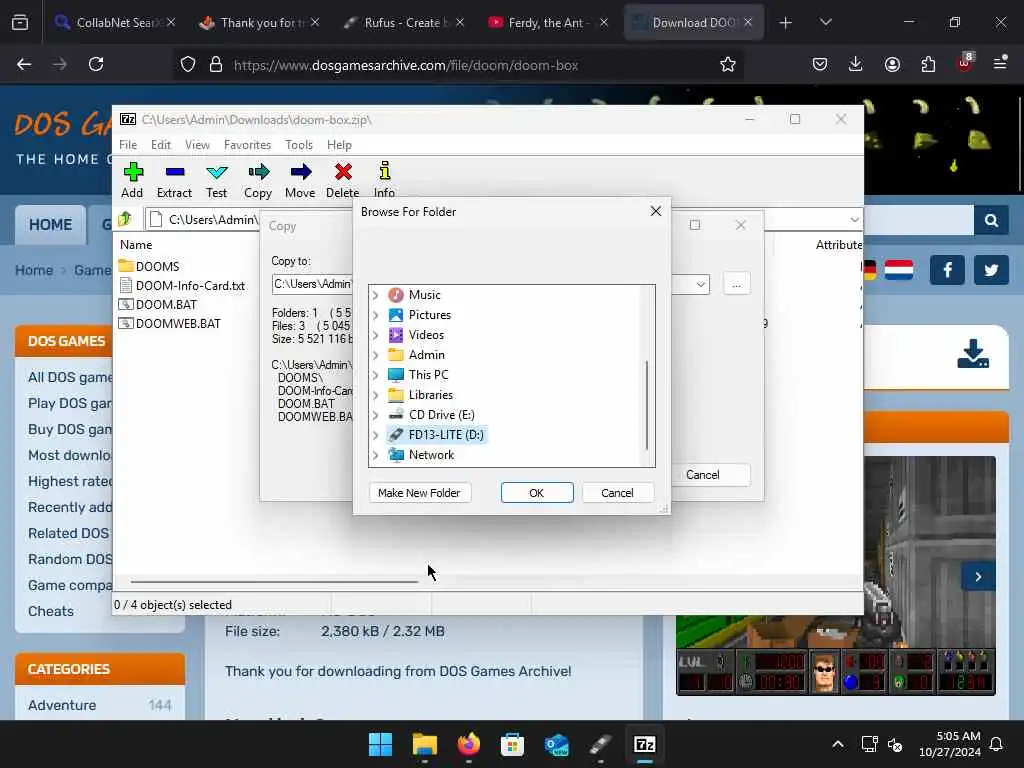Expand the Network tree node
1024x768 pixels.
tap(376, 455)
